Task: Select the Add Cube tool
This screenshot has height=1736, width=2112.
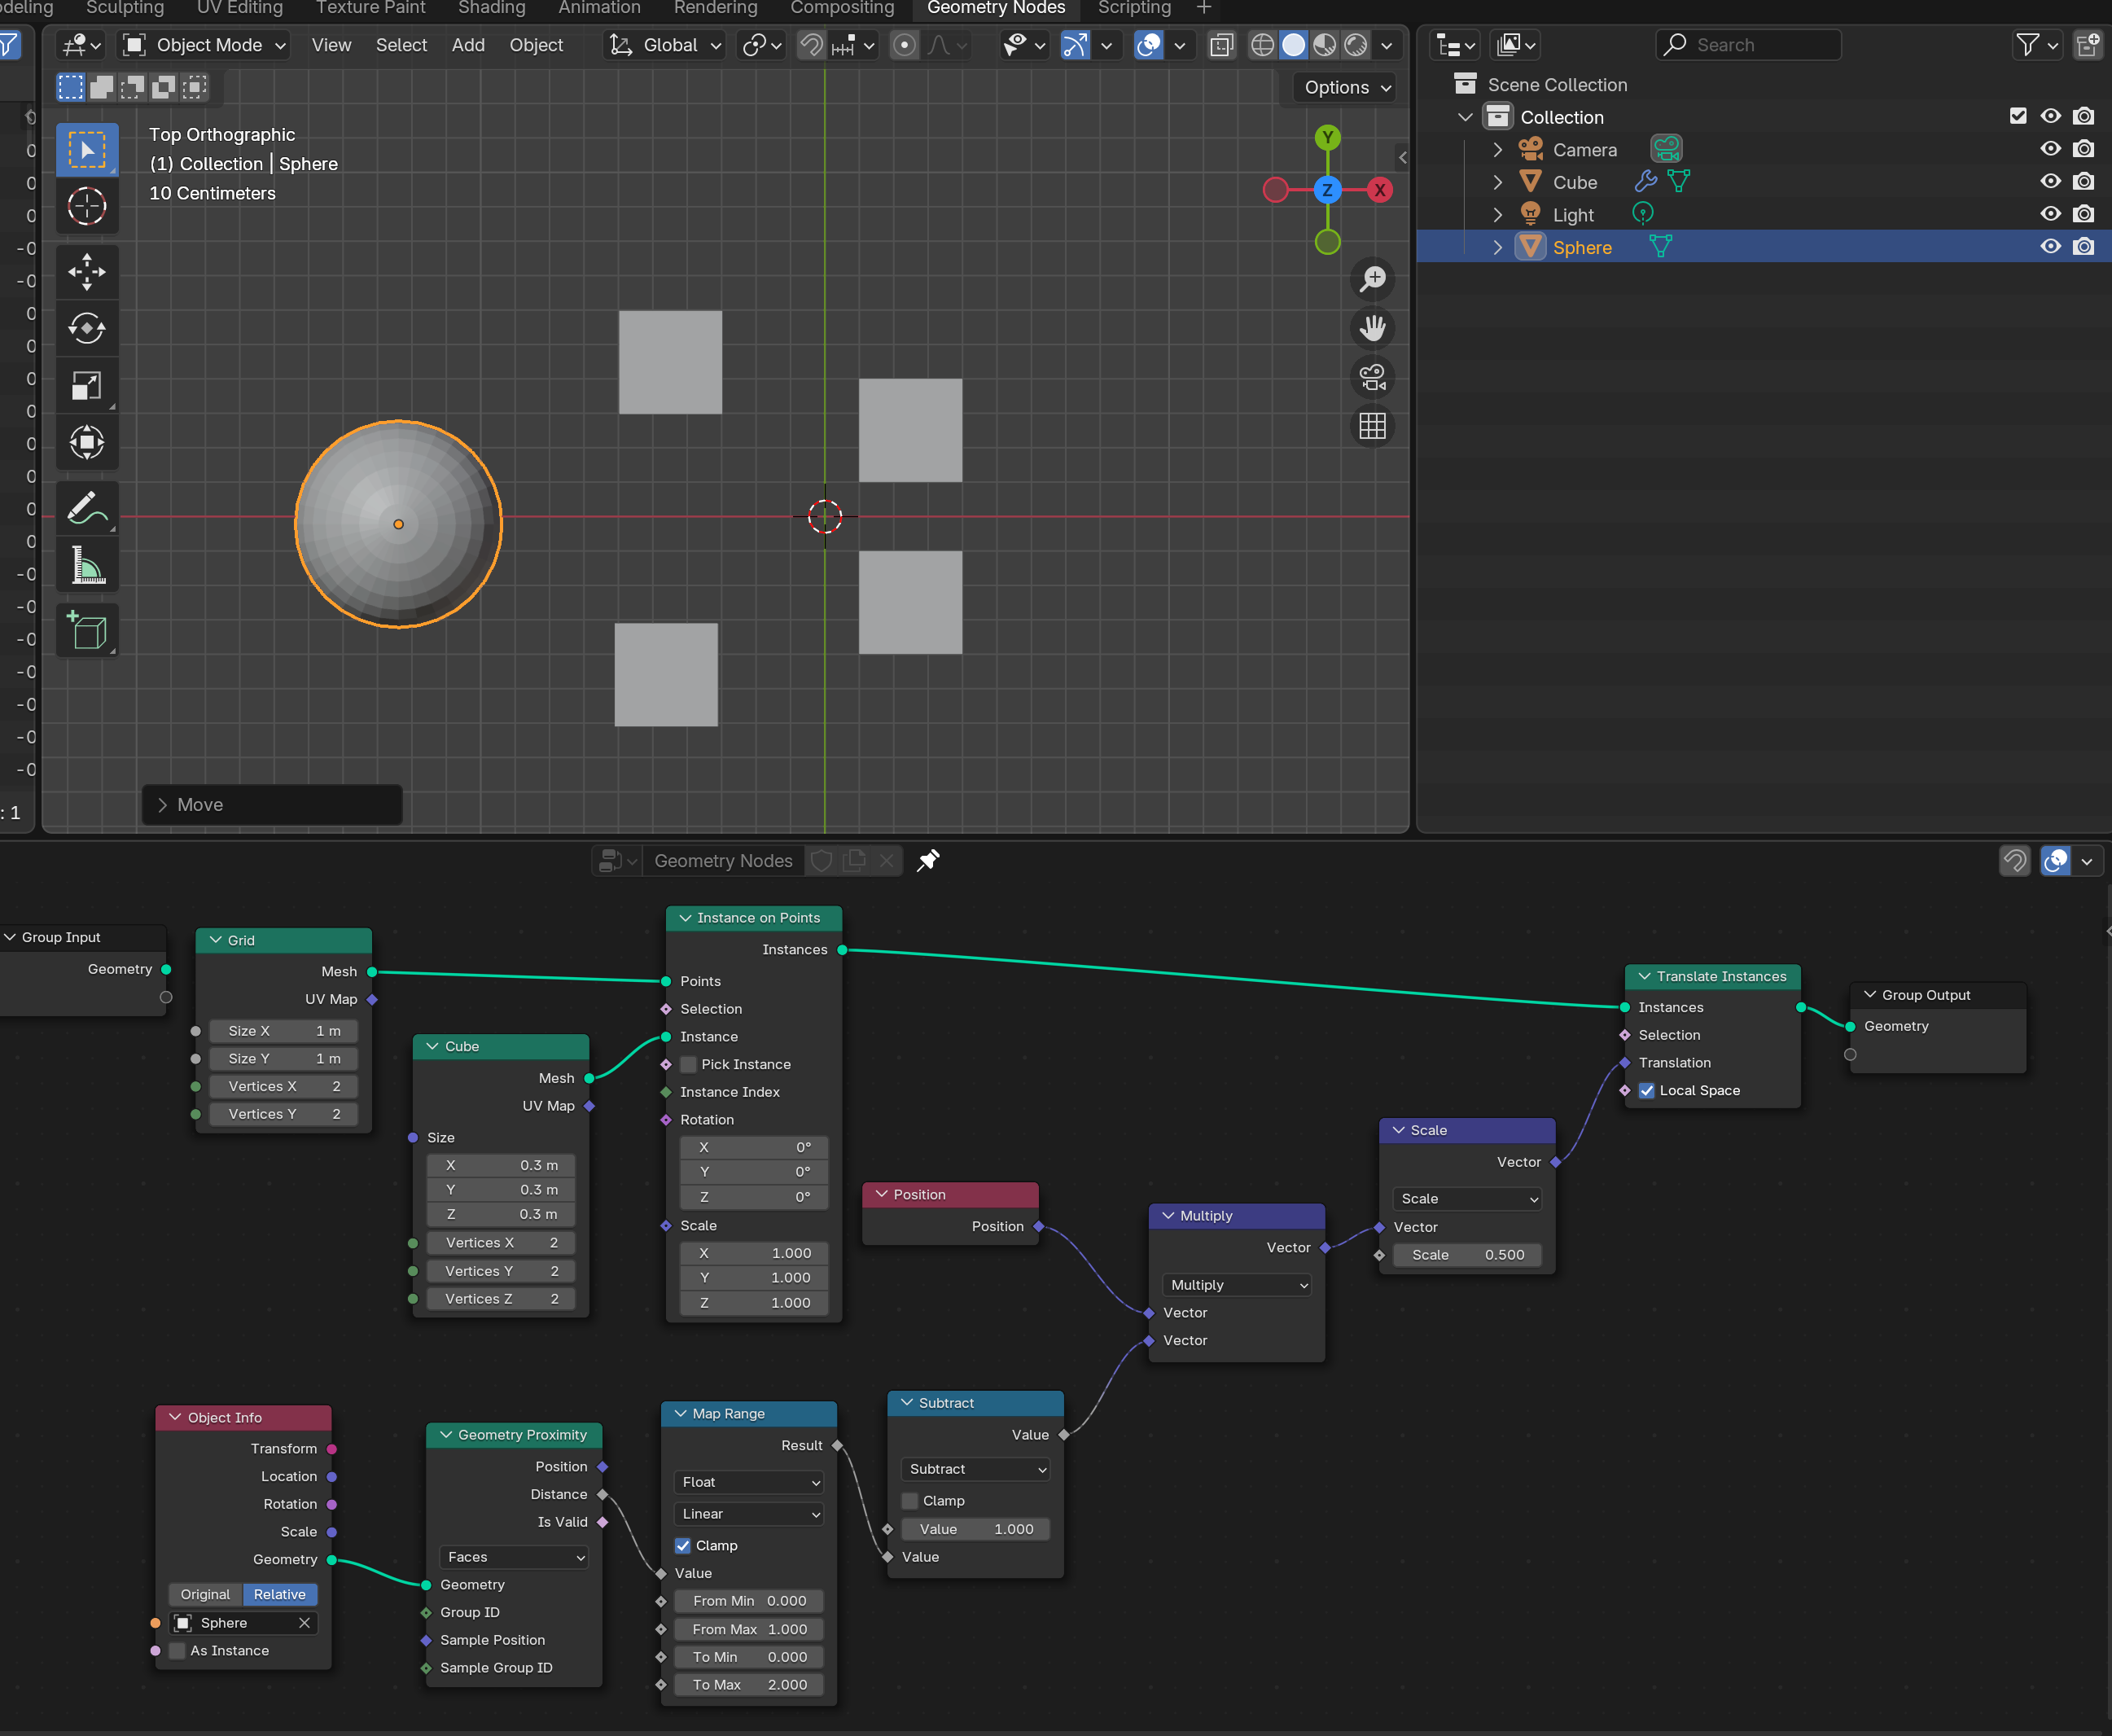Action: click(87, 631)
